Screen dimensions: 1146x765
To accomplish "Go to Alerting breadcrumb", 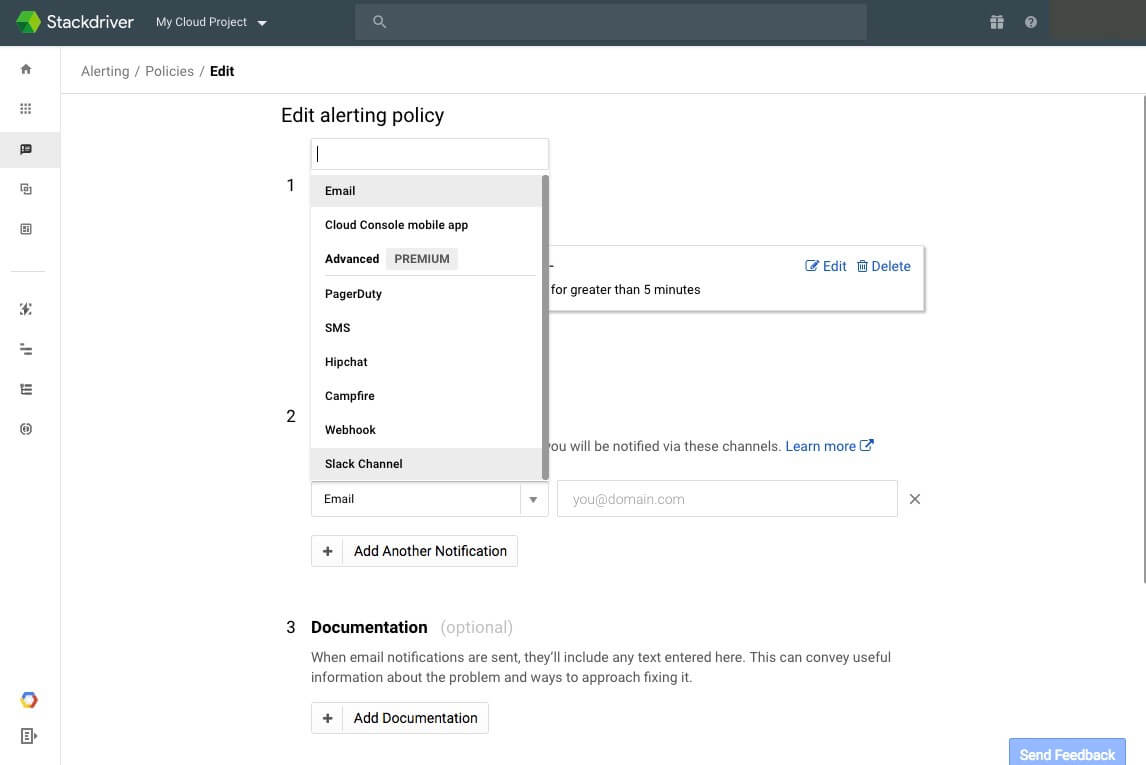I will (105, 71).
